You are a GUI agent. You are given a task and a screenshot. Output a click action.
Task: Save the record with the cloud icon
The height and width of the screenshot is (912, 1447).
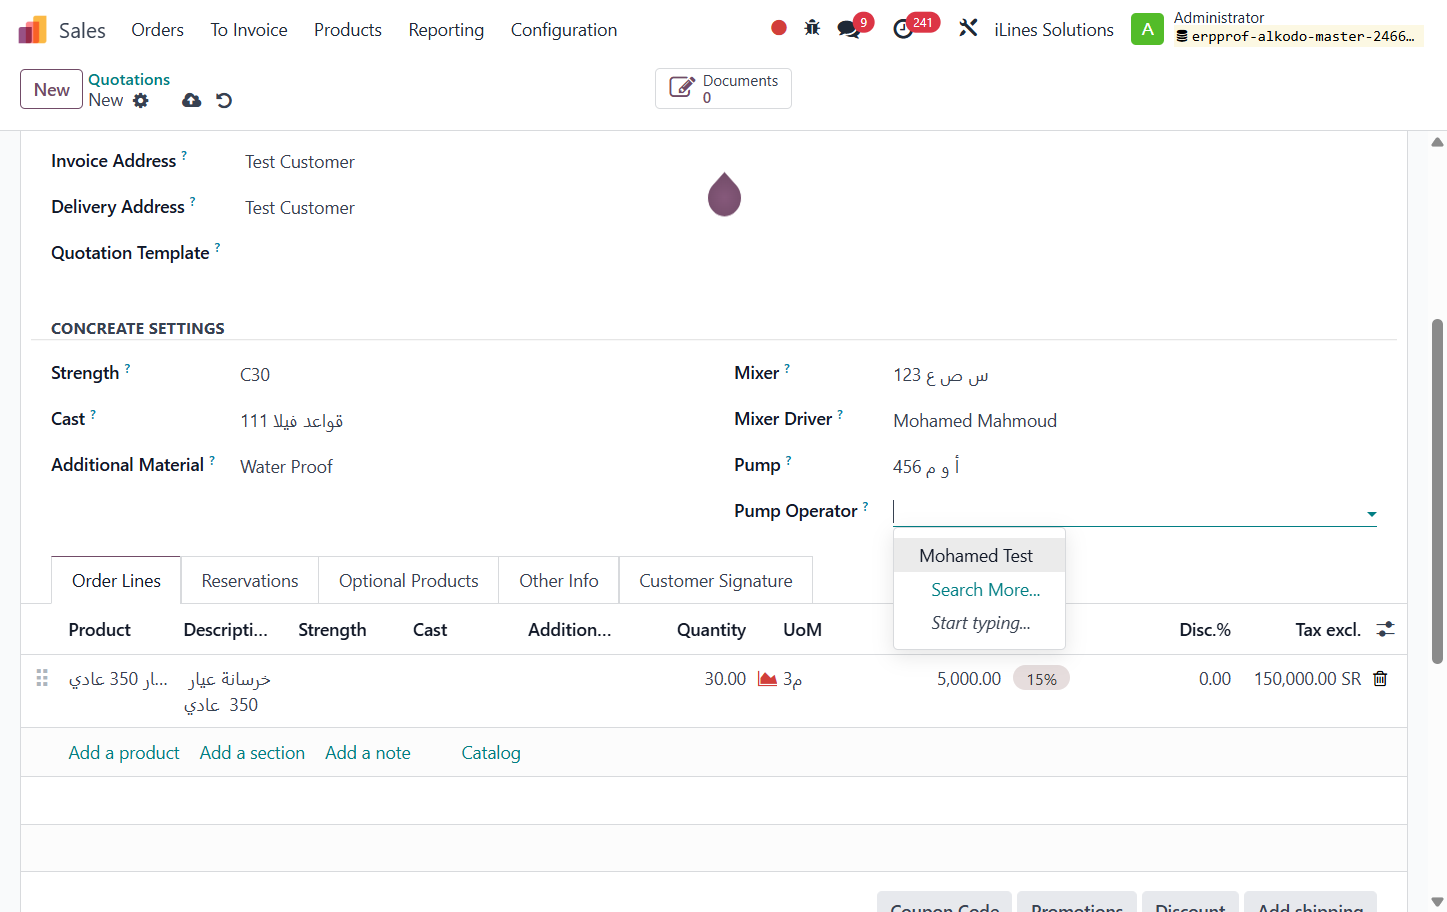192,100
